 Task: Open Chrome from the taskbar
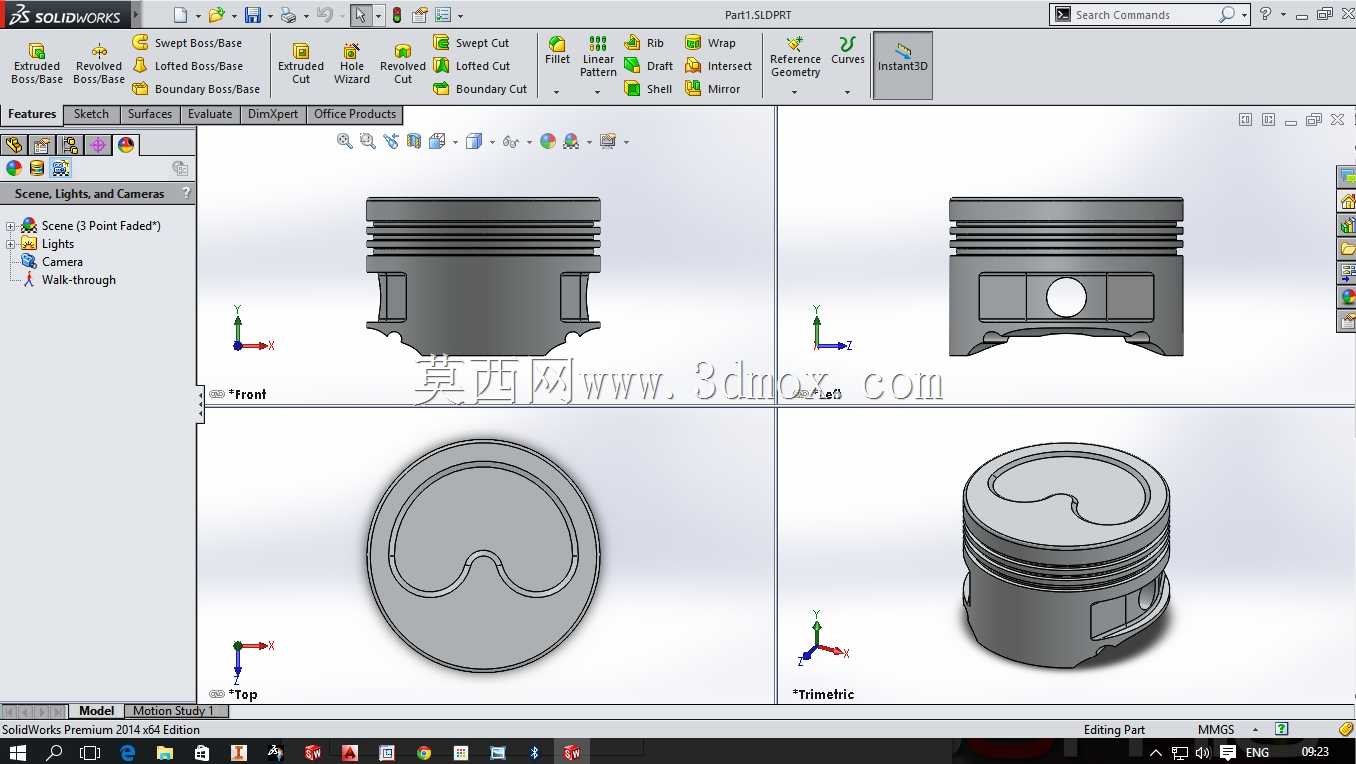[x=424, y=752]
